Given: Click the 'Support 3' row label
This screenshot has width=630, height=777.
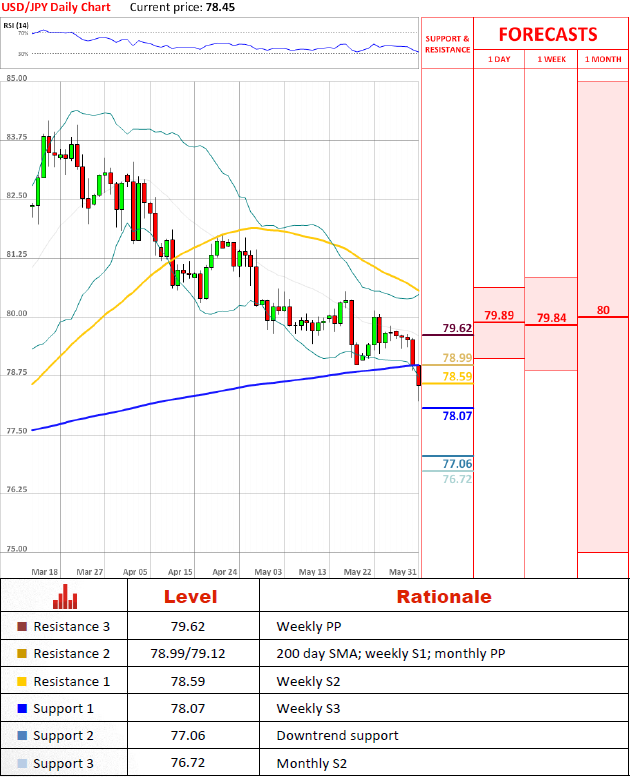Looking at the screenshot, I should pyautogui.click(x=63, y=764).
